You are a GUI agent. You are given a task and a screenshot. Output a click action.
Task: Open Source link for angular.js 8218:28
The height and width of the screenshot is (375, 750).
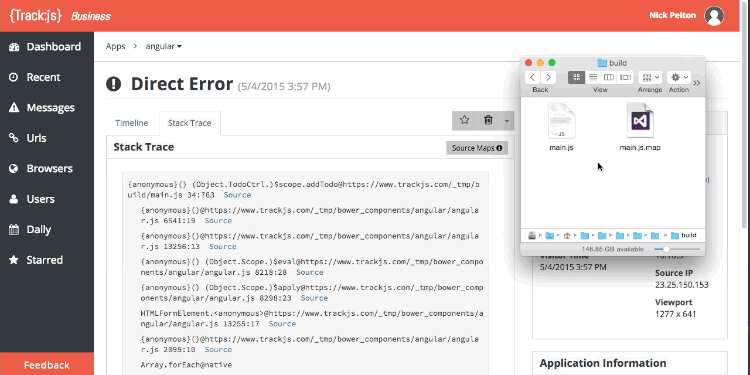coord(309,272)
